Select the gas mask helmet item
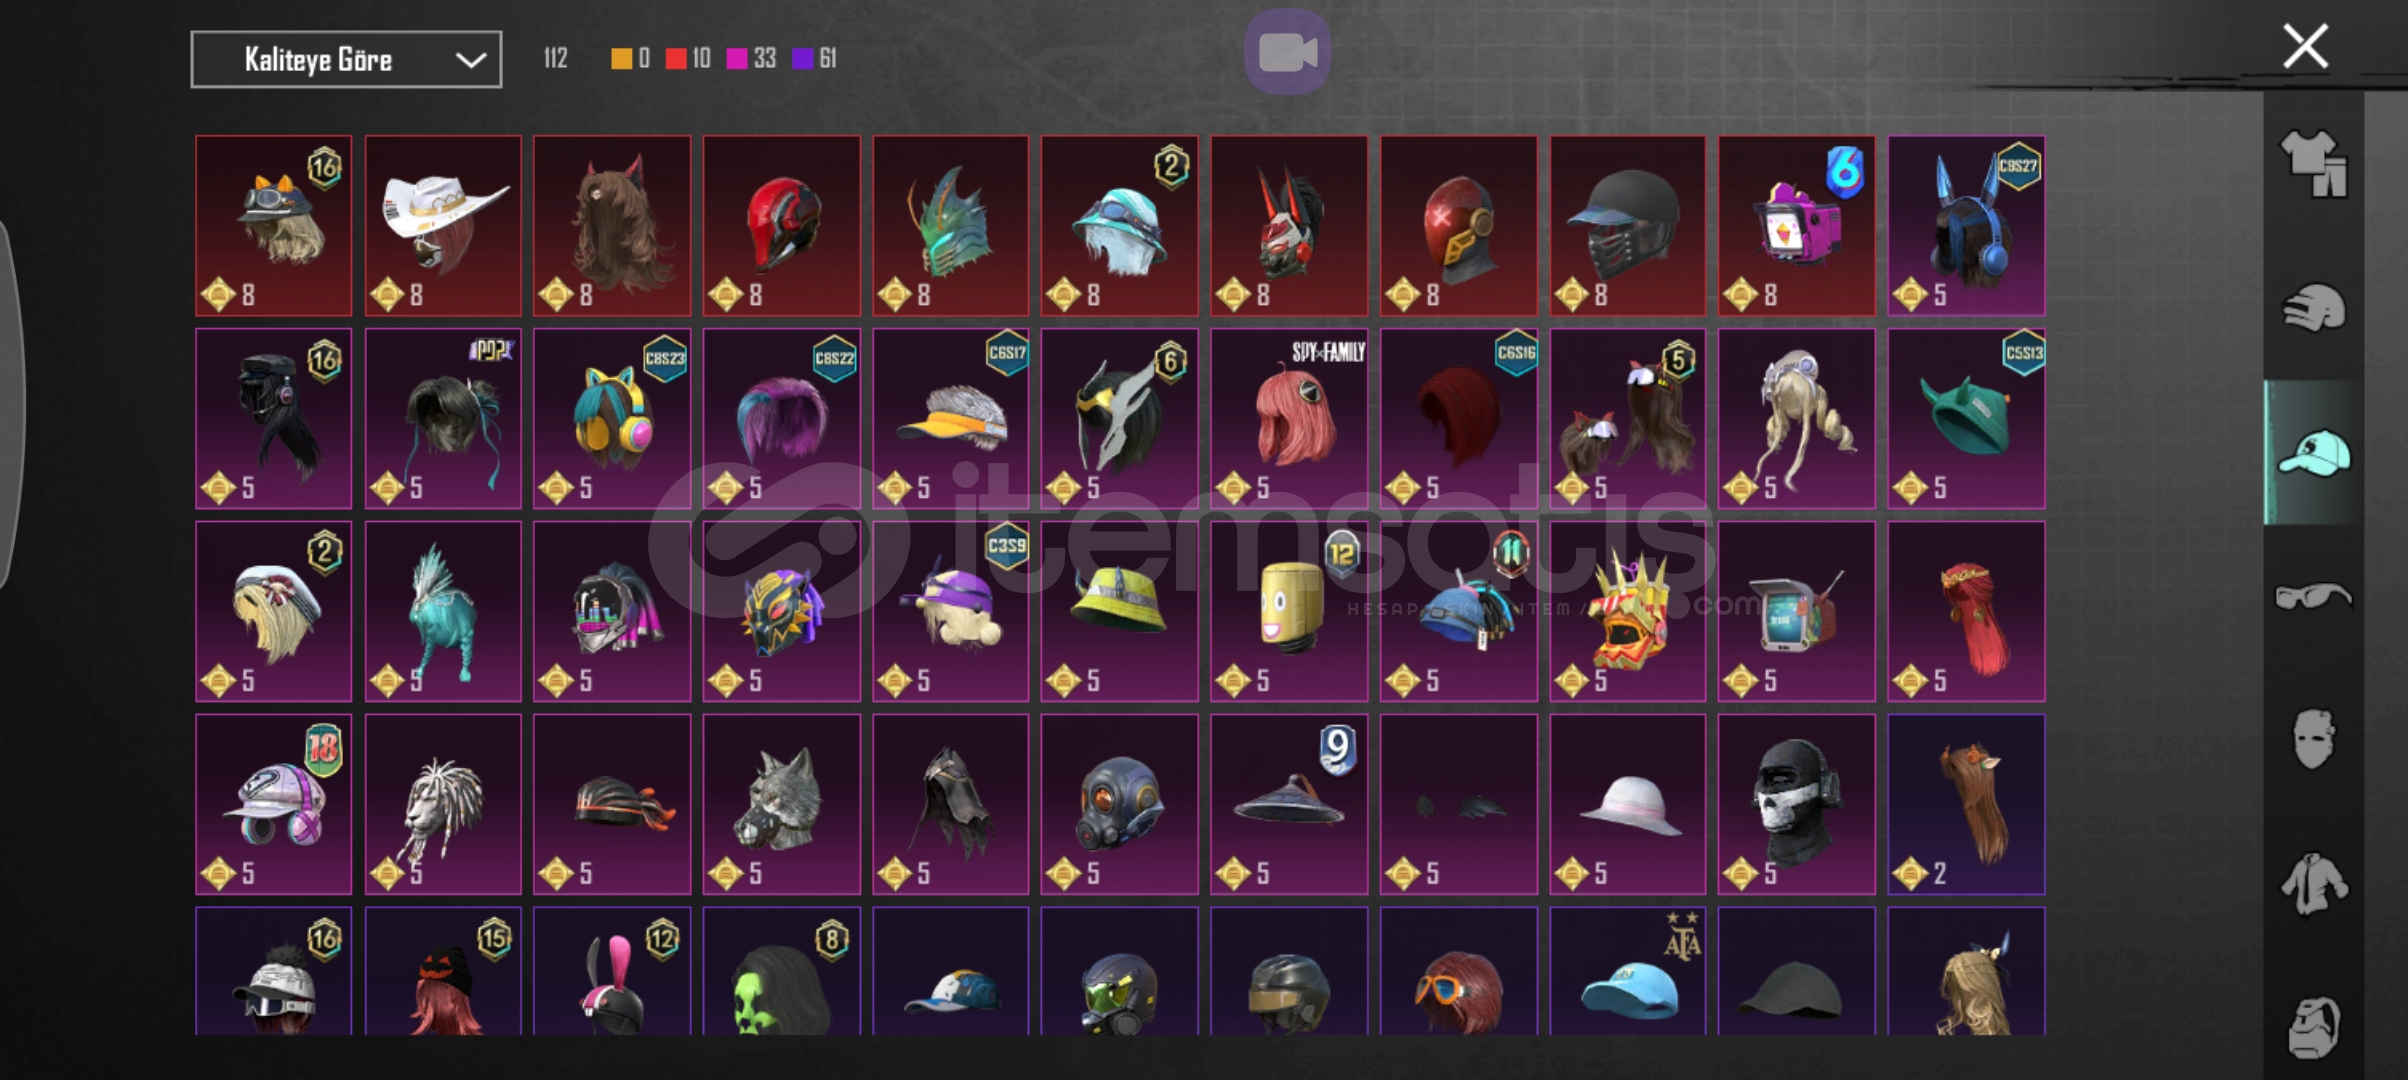Viewport: 2408px width, 1080px height. (1119, 804)
